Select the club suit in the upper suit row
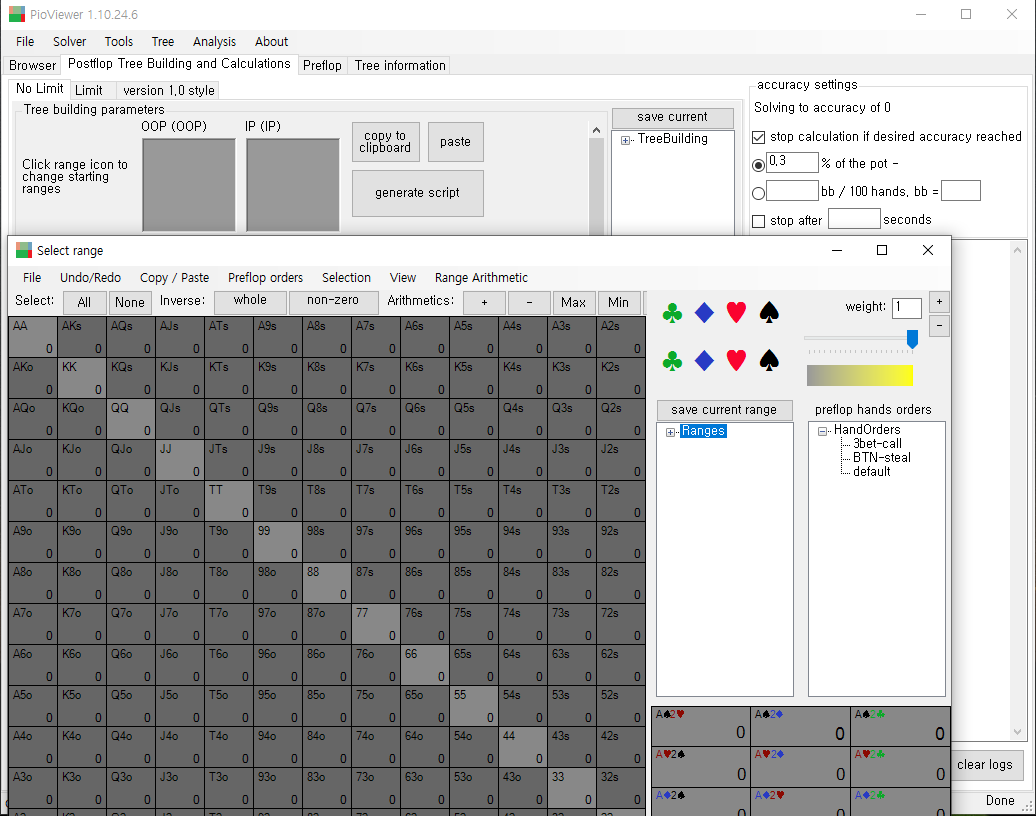 (672, 313)
